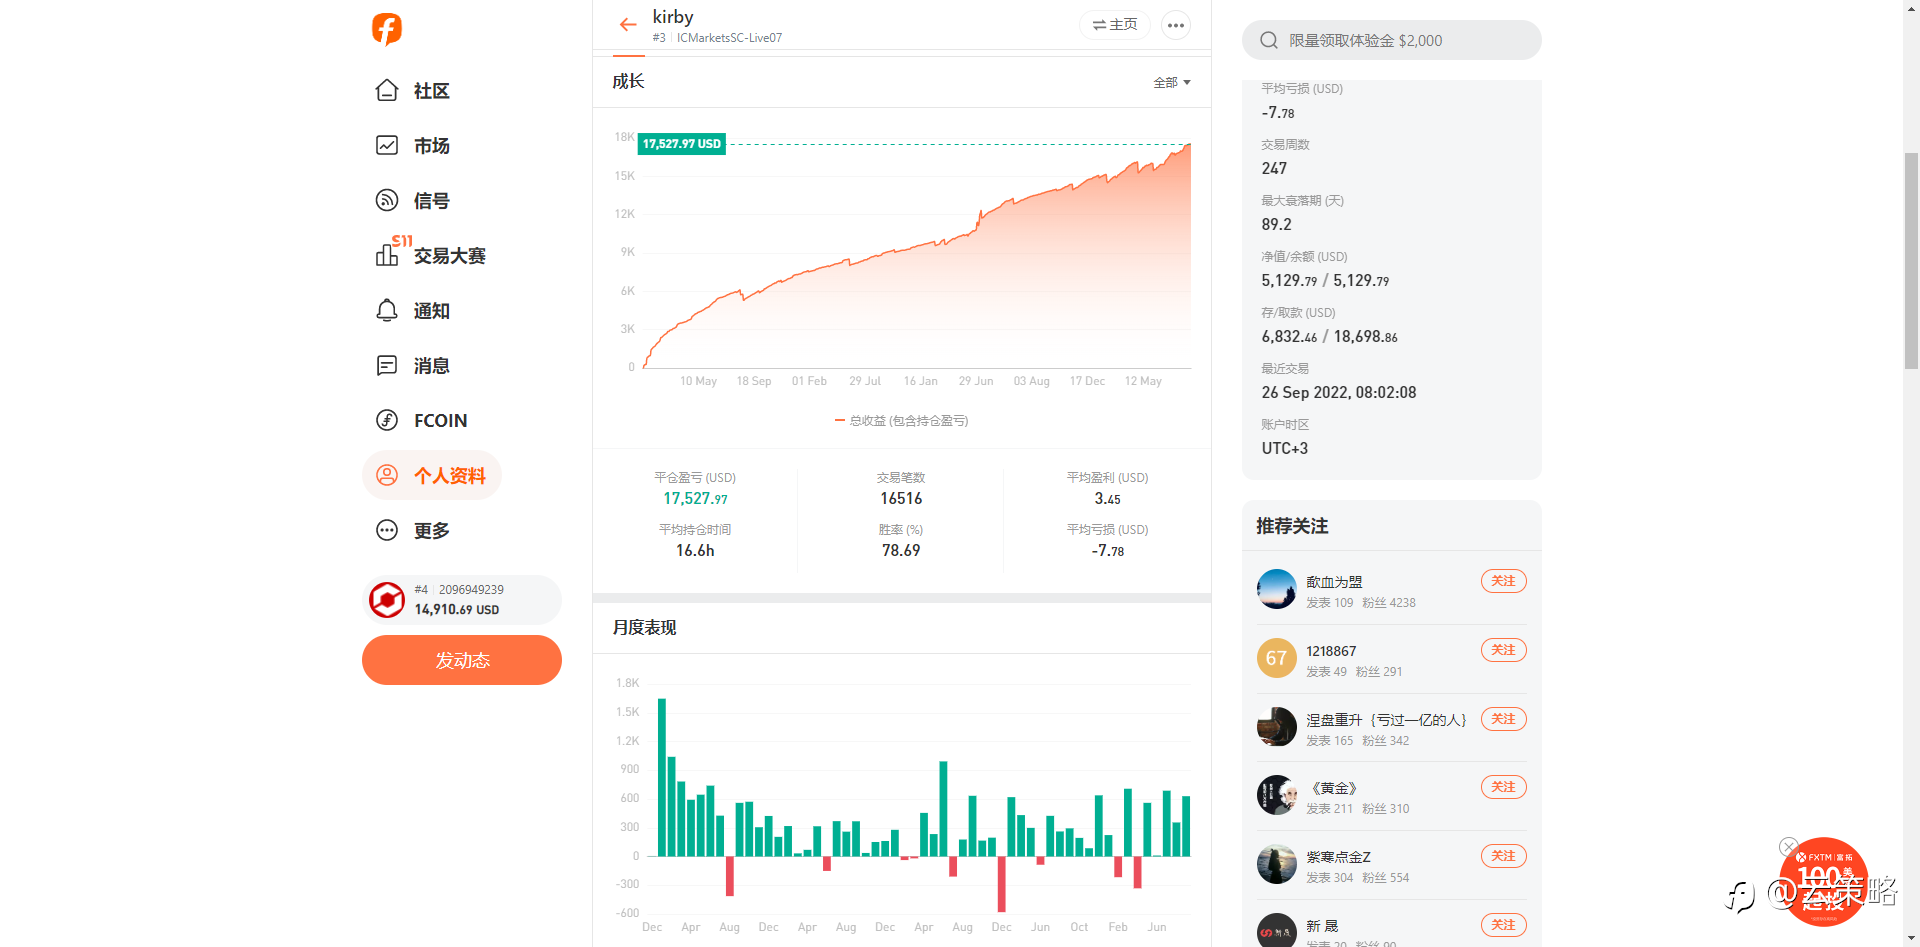1920x947 pixels.
Task: Click the search field for 限量领取体验金
Action: [1391, 41]
